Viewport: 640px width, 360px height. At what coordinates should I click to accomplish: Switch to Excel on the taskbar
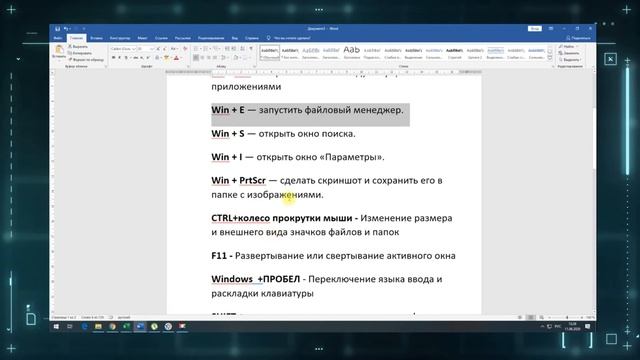click(127, 327)
